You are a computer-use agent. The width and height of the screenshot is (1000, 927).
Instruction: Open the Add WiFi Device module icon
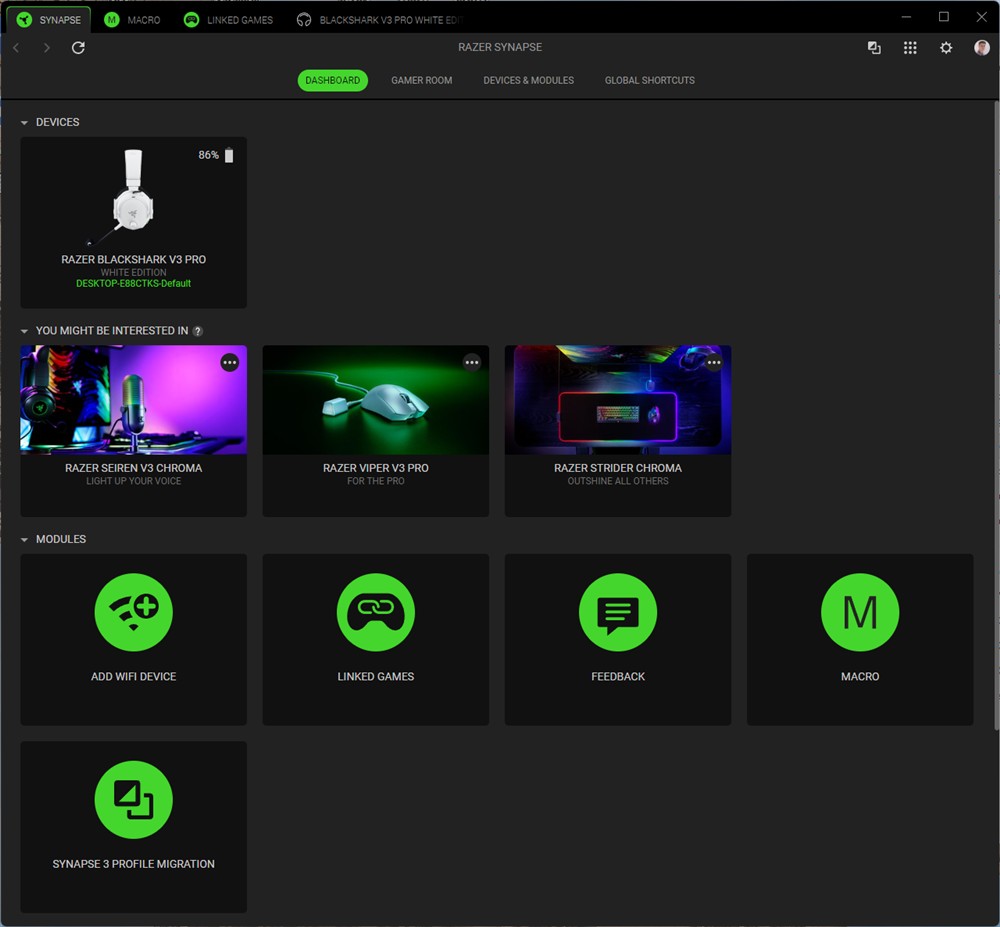click(x=133, y=612)
